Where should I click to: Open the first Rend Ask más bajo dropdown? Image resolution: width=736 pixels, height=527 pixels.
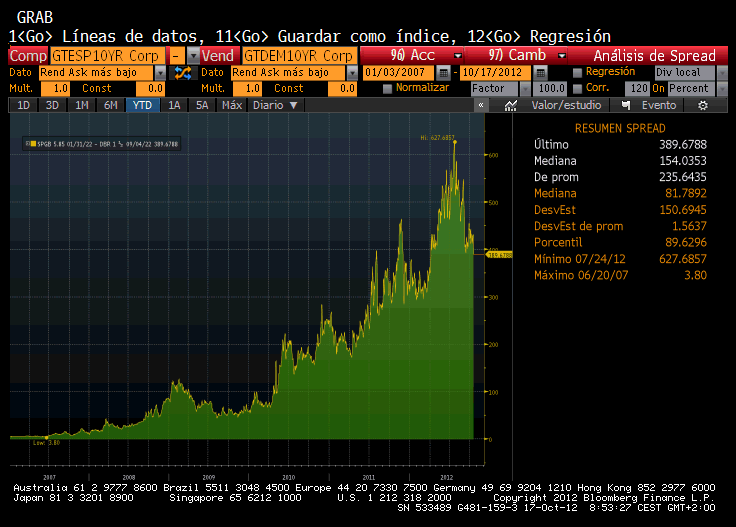click(161, 73)
